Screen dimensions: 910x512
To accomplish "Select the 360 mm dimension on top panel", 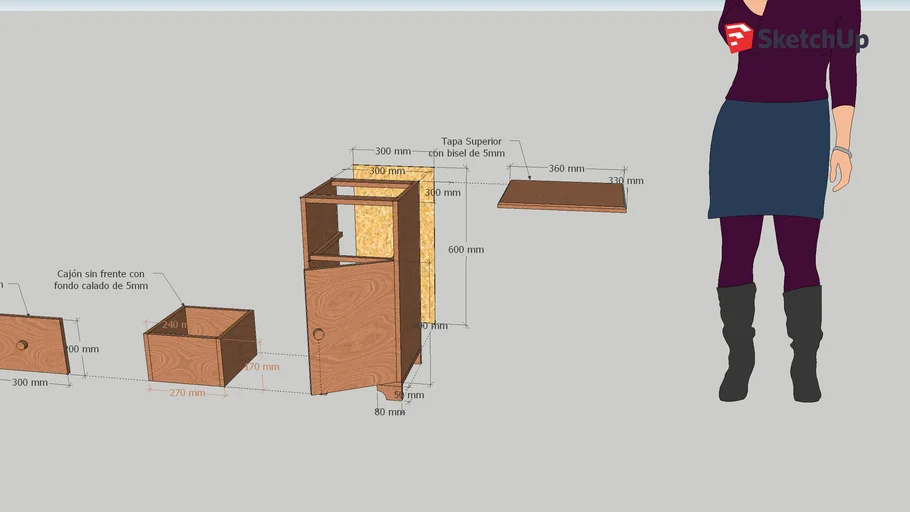I will 566,169.
